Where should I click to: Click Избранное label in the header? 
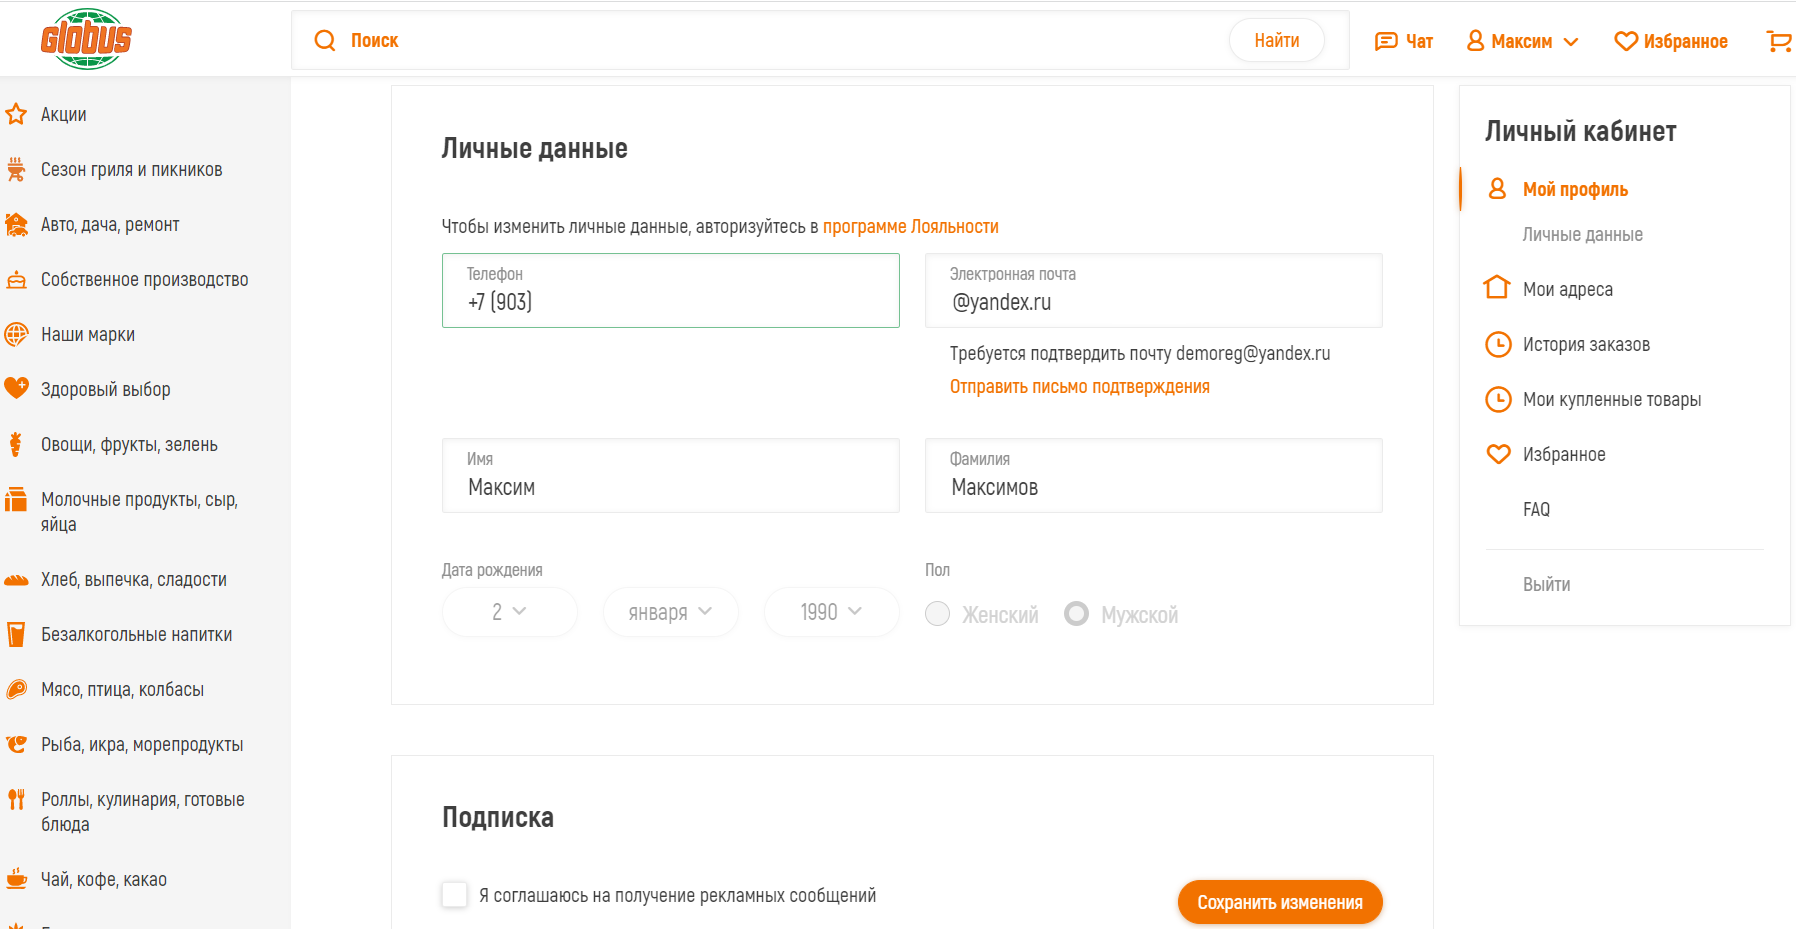[x=1686, y=41]
